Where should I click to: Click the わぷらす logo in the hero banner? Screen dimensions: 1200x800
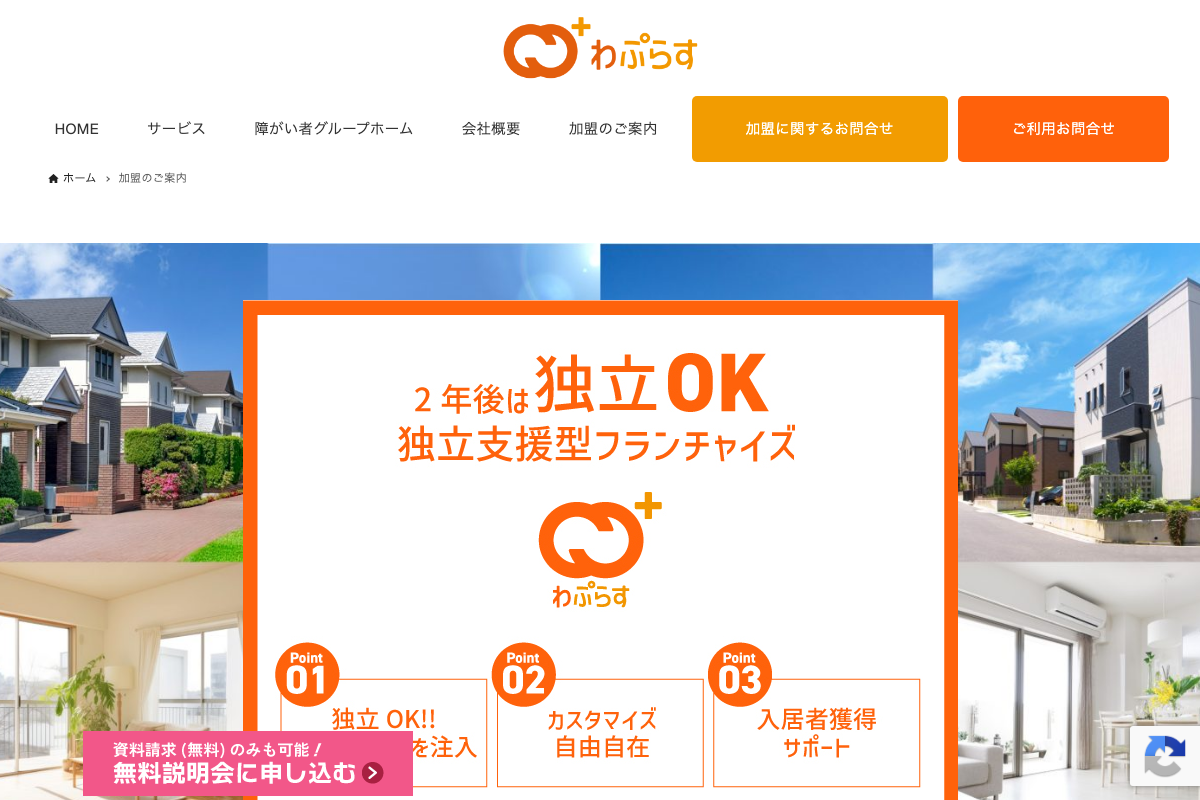coord(599,550)
